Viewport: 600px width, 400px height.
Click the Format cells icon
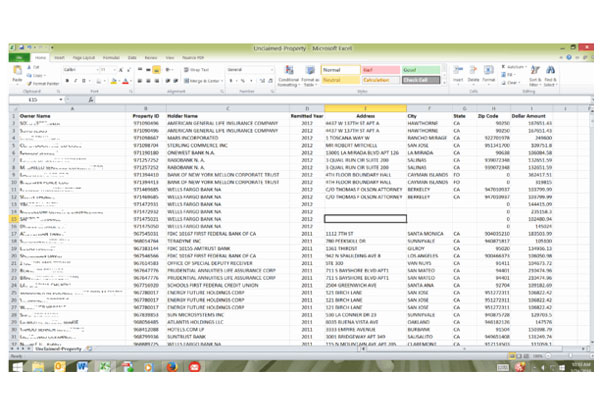(488, 70)
